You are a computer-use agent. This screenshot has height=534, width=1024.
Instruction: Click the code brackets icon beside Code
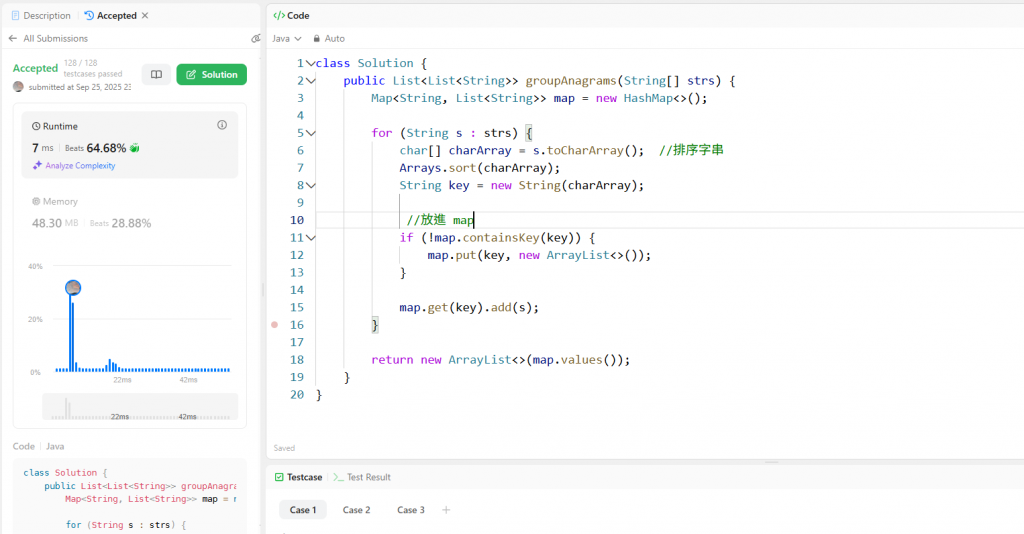click(x=279, y=16)
